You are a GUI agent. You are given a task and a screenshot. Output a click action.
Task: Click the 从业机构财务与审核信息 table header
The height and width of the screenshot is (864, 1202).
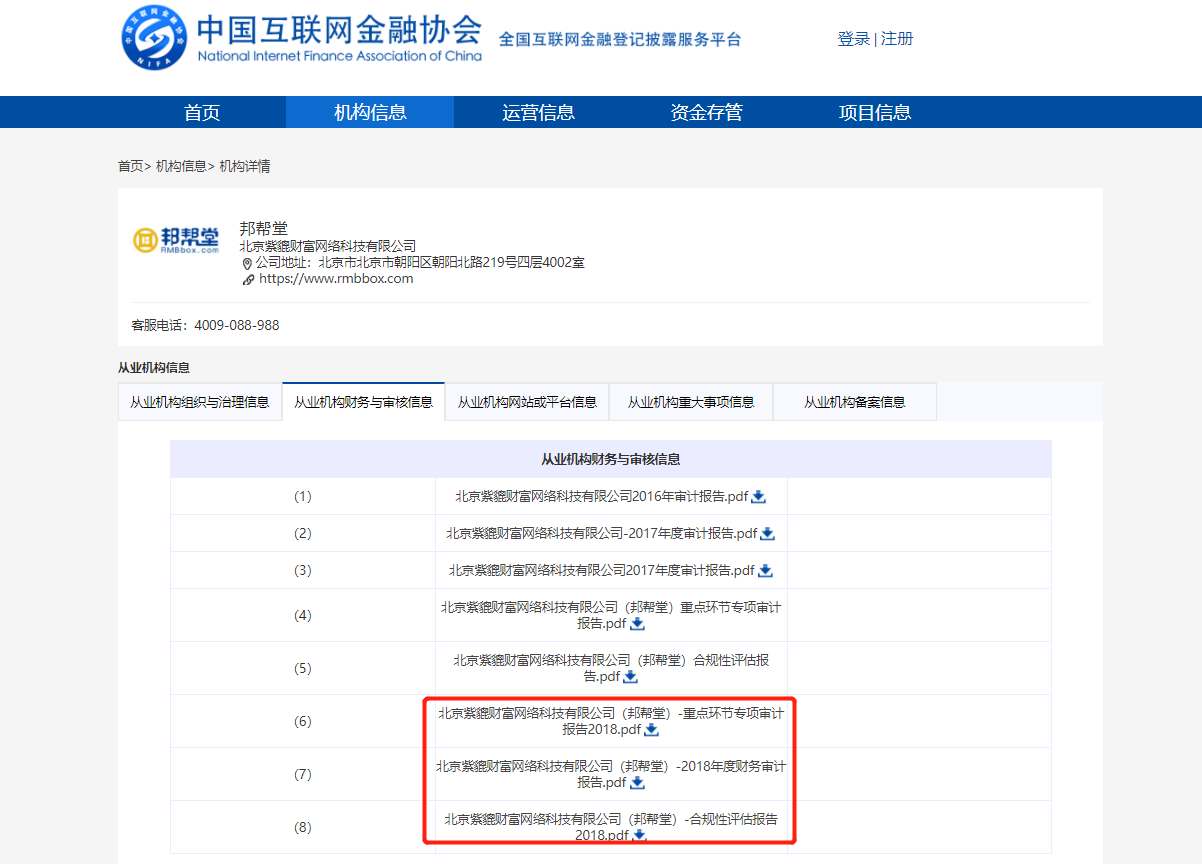tap(611, 459)
